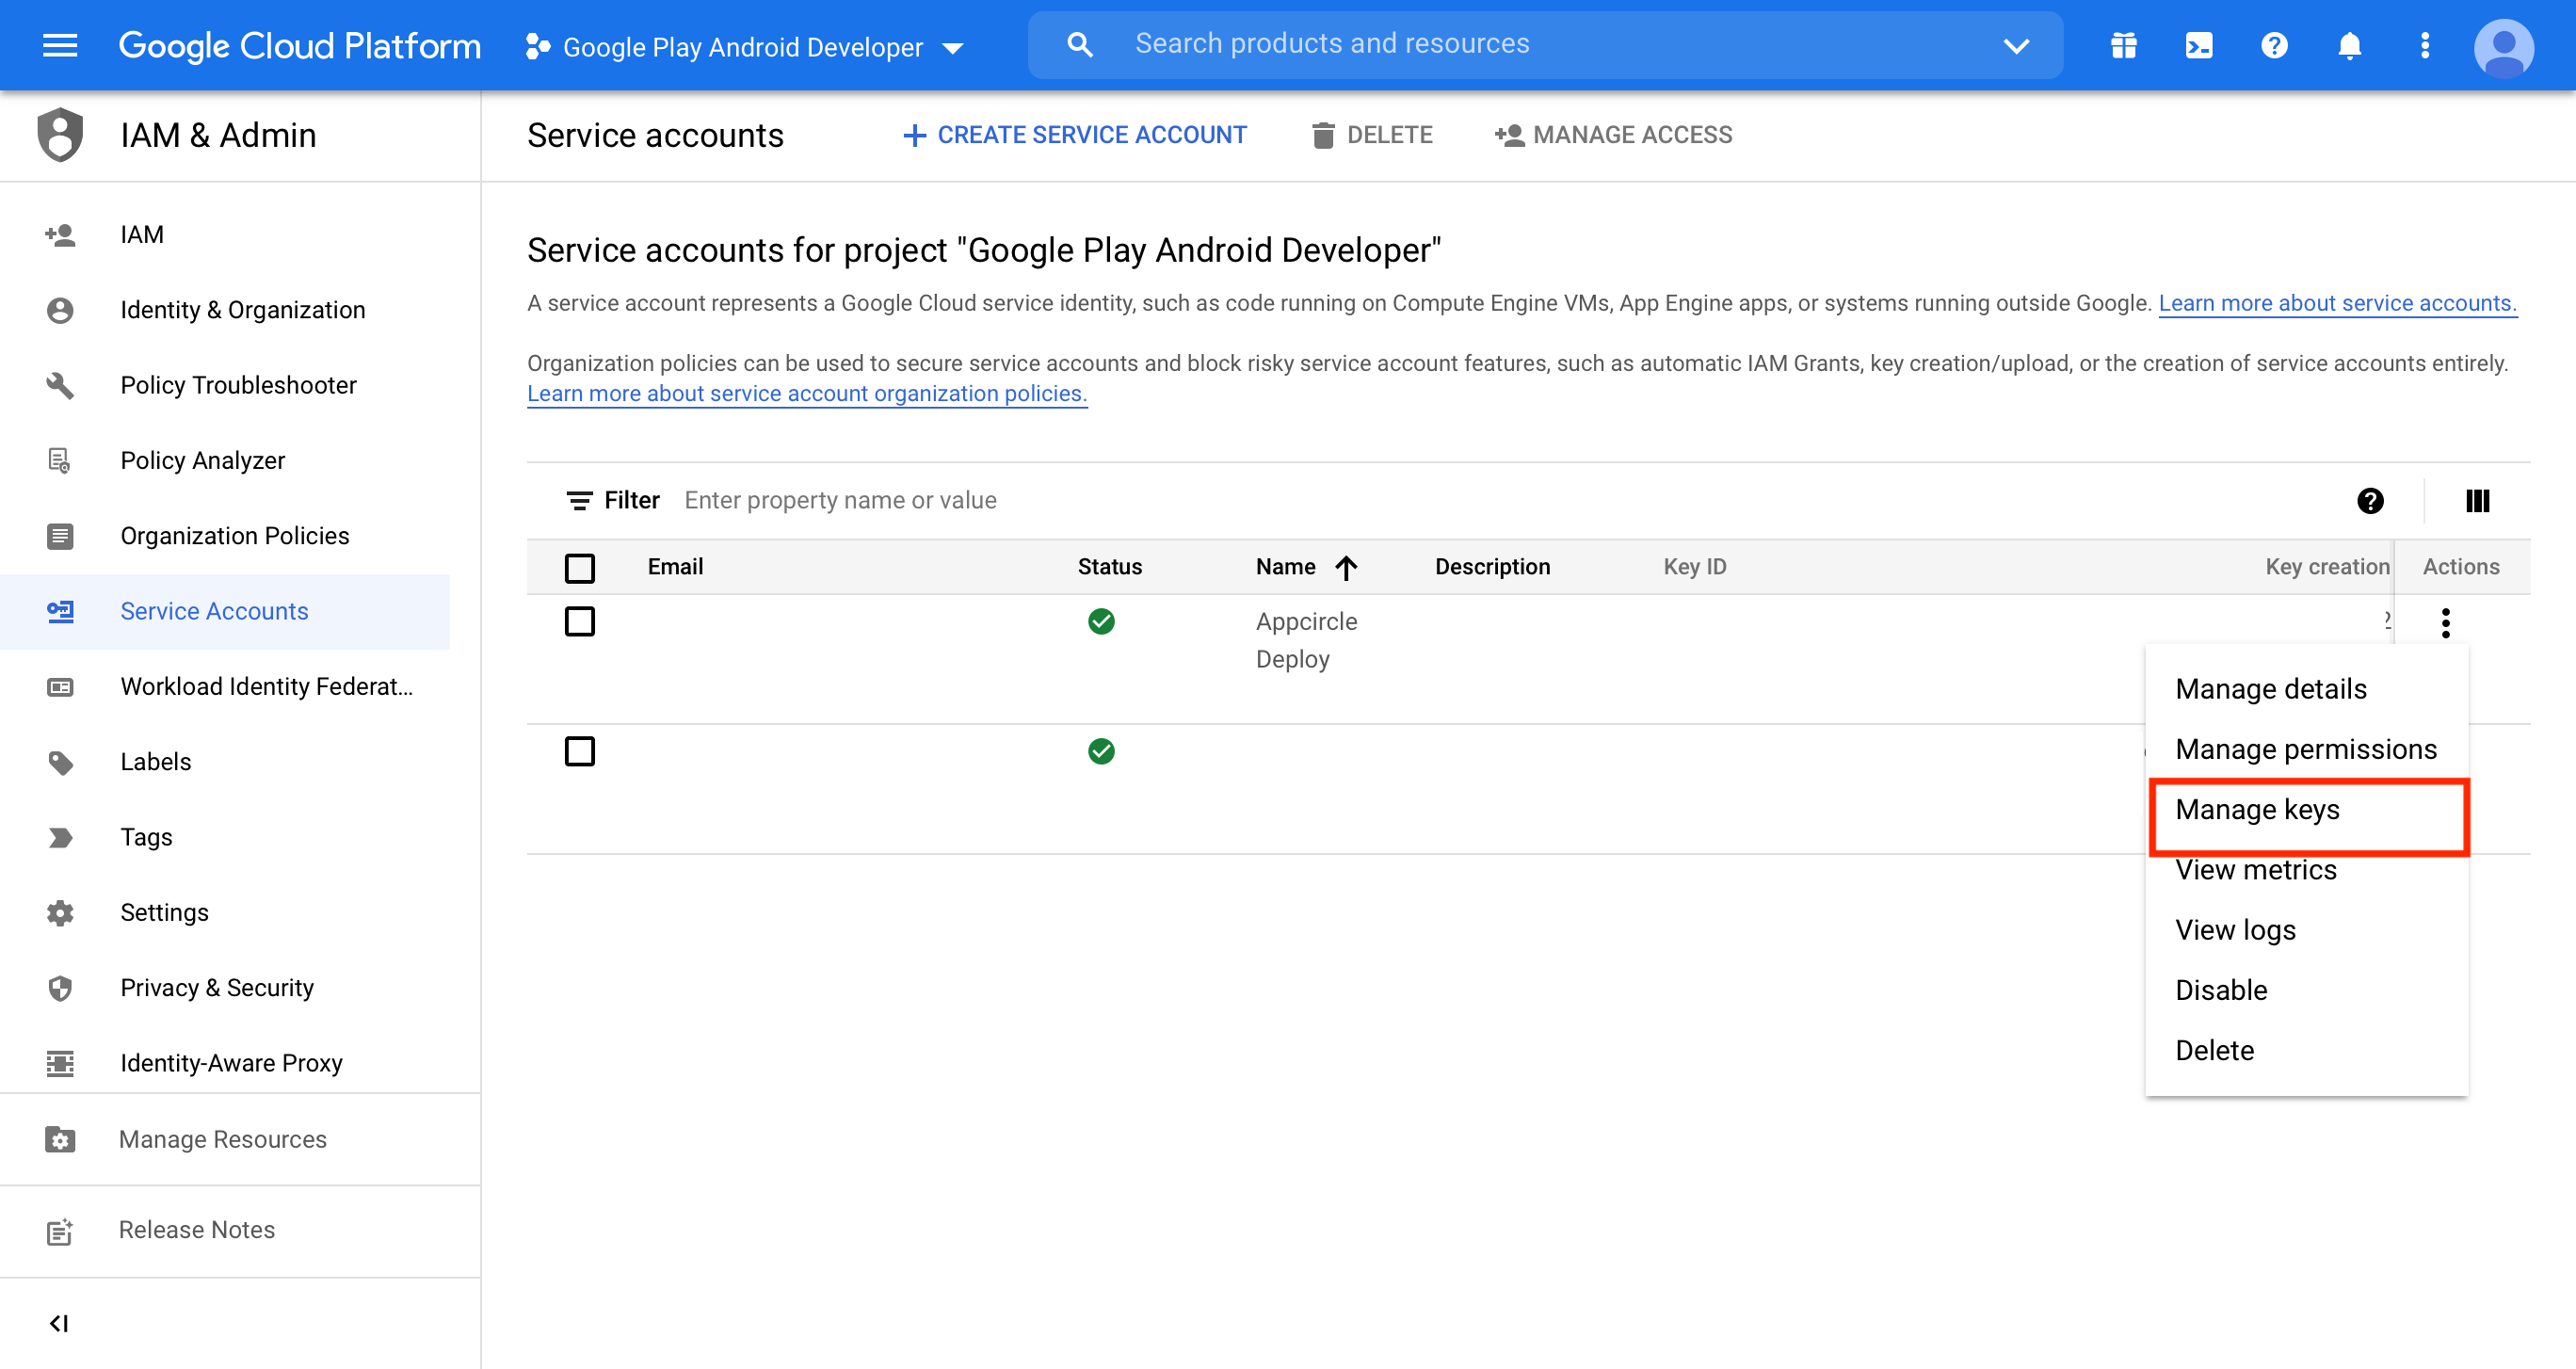2576x1369 pixels.
Task: Open the Cloud Shell terminal icon
Action: pyautogui.click(x=2198, y=45)
